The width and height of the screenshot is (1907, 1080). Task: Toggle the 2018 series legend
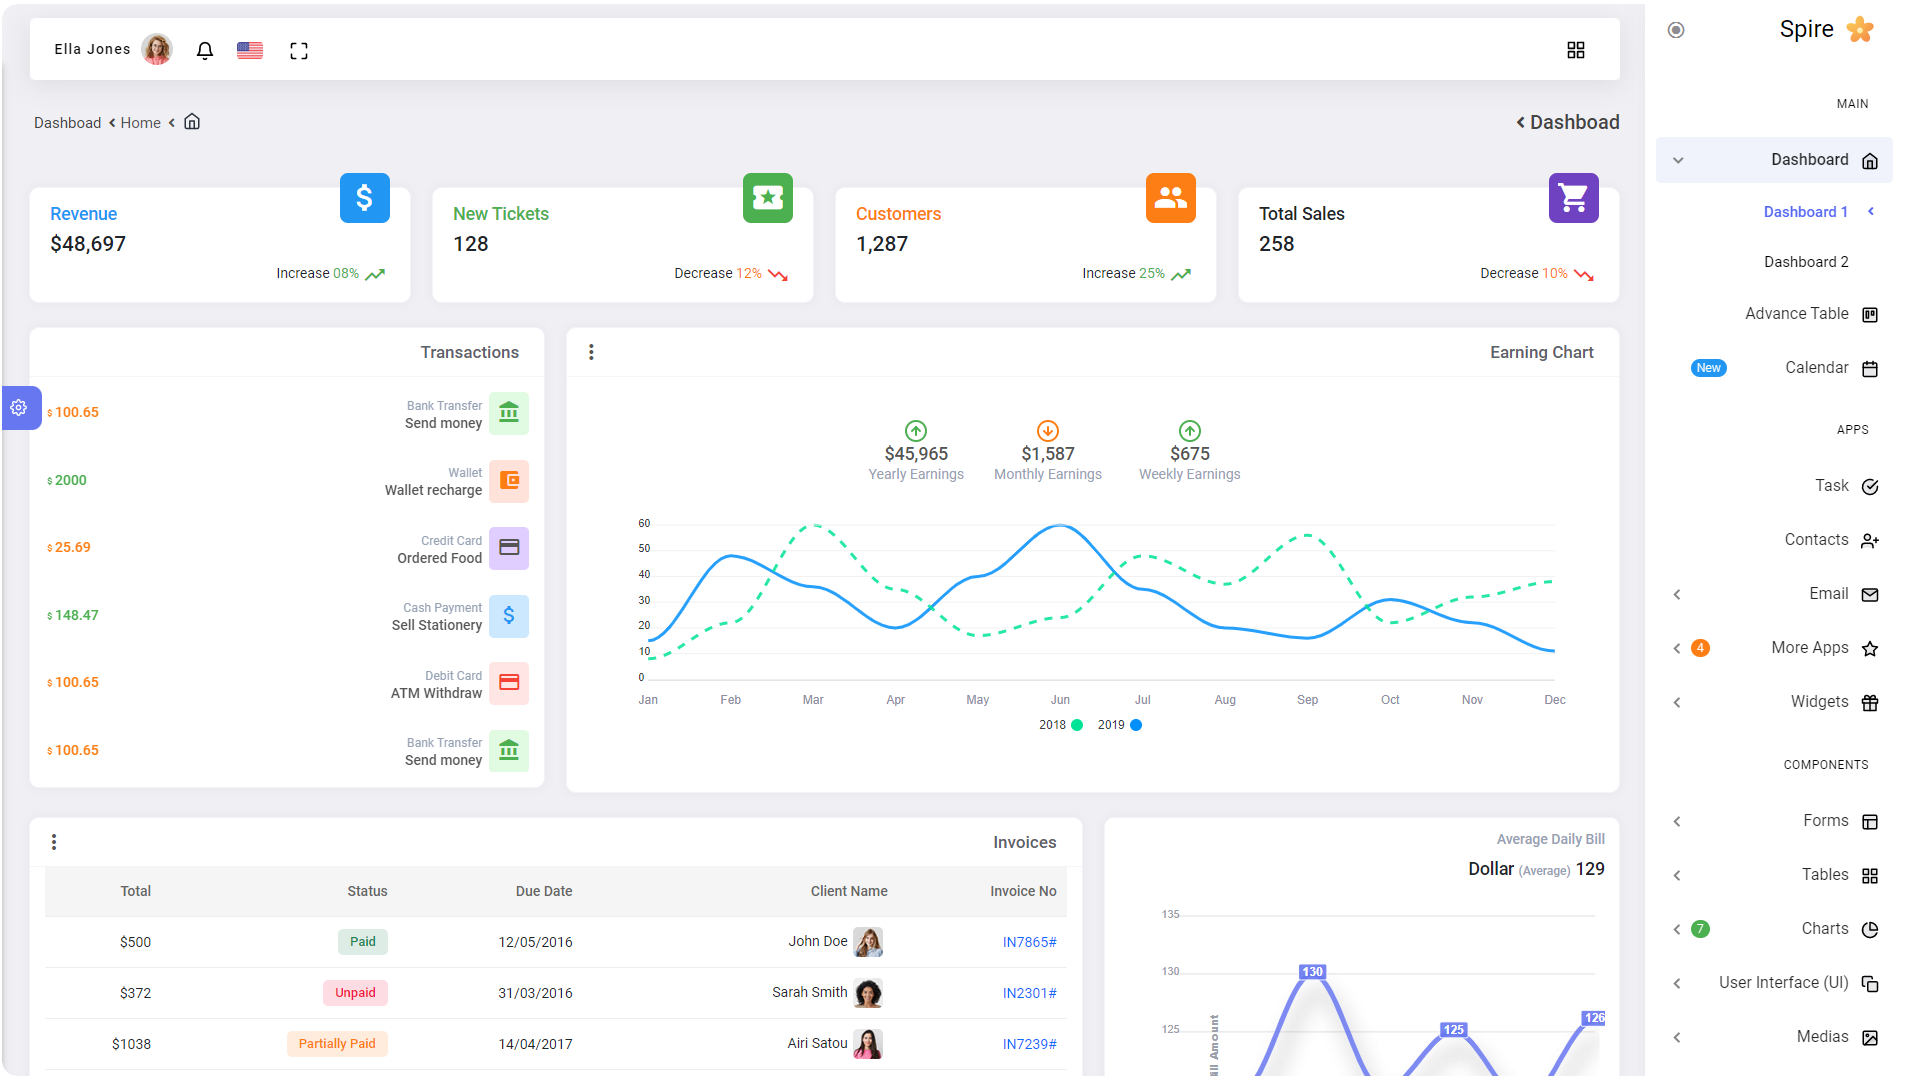pos(1056,724)
